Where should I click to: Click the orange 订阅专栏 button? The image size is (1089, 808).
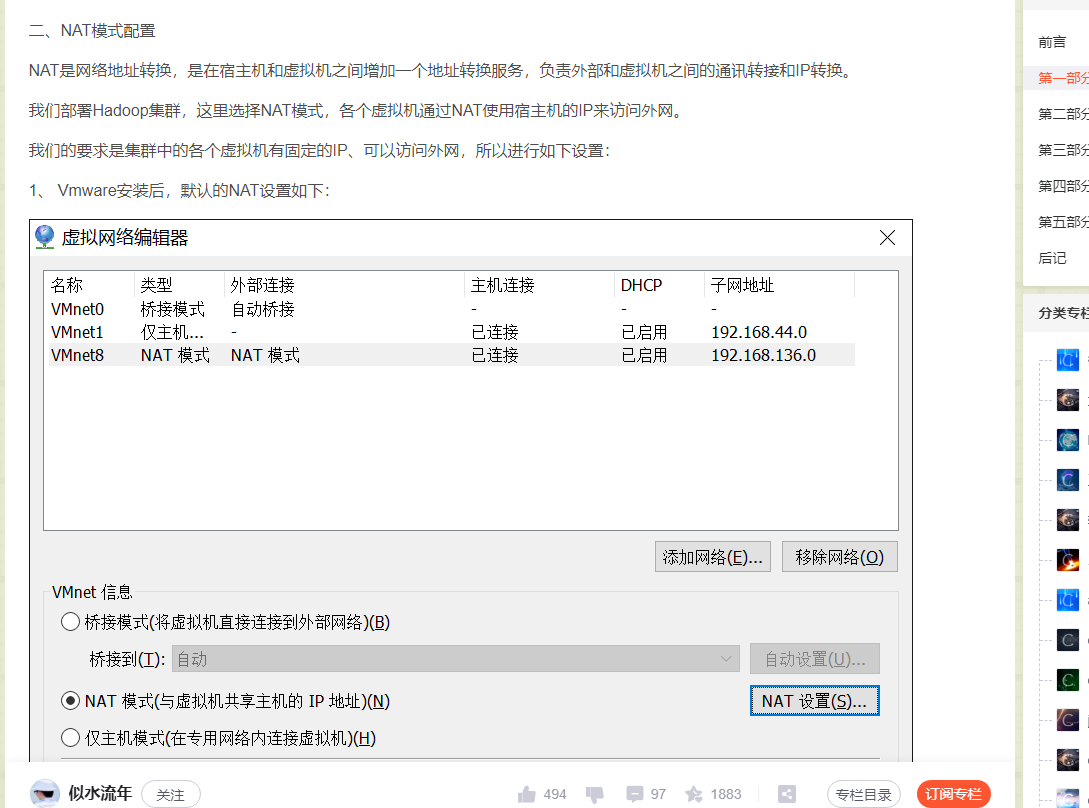954,794
